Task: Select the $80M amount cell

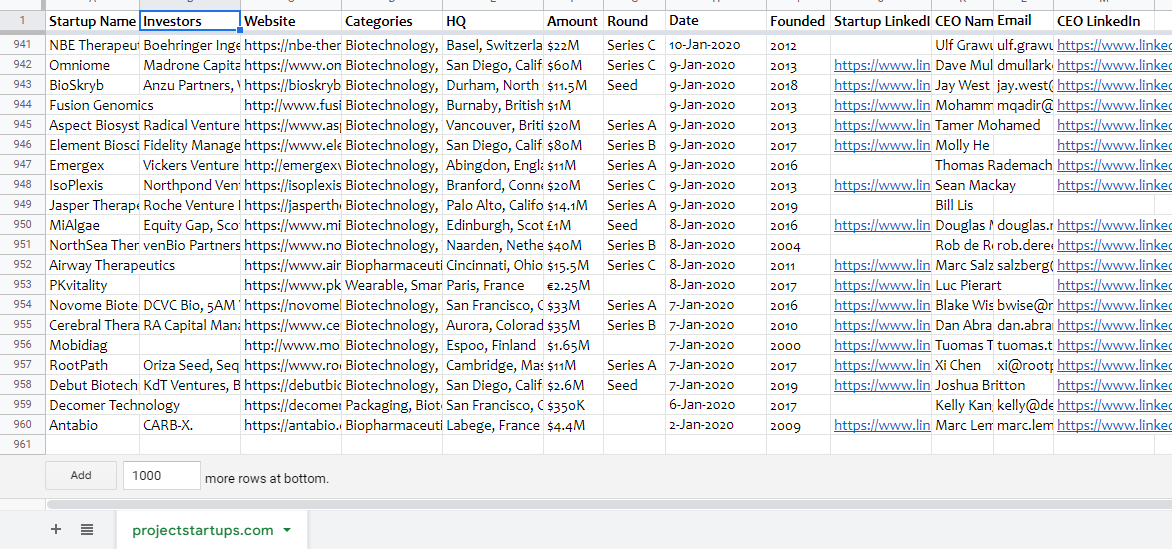Action: click(573, 145)
